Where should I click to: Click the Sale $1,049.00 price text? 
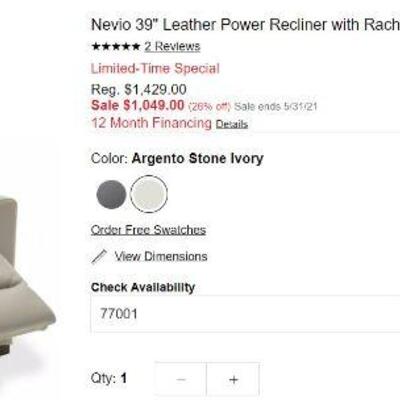pos(138,106)
